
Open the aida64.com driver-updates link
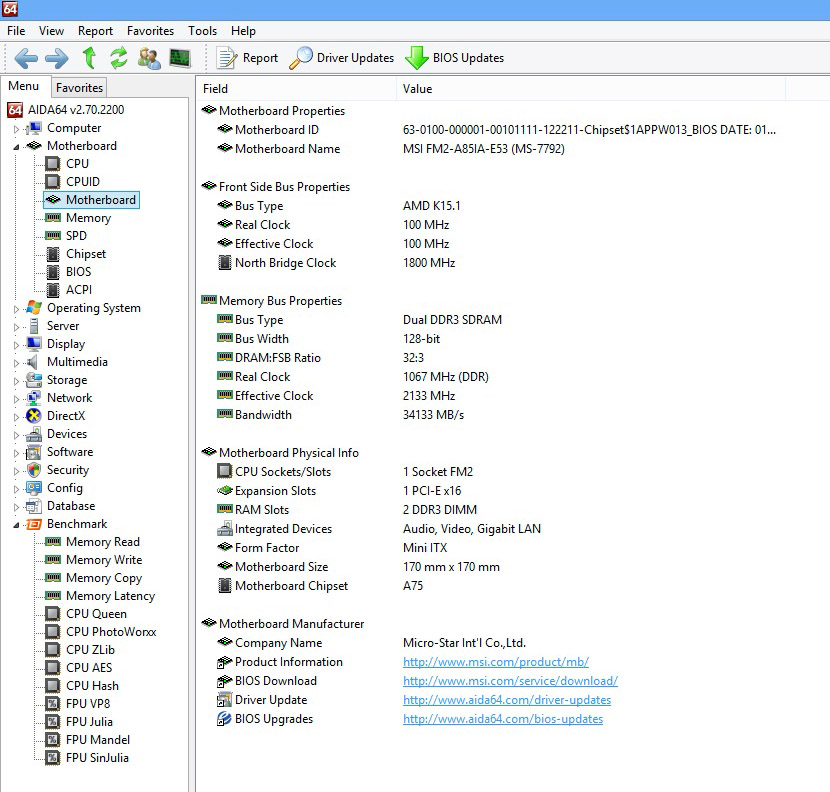click(507, 700)
